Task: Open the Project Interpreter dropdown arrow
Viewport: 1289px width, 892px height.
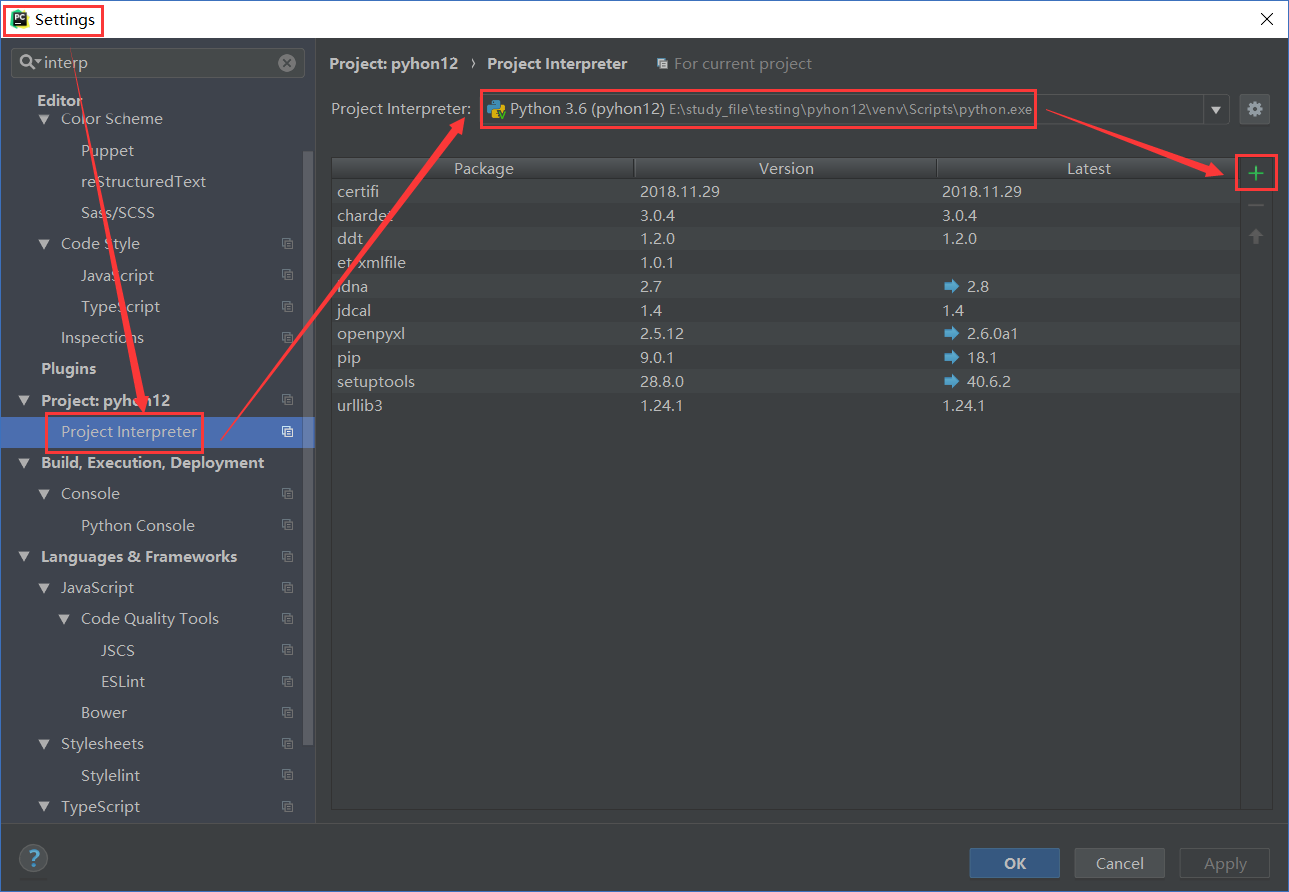Action: point(1216,109)
